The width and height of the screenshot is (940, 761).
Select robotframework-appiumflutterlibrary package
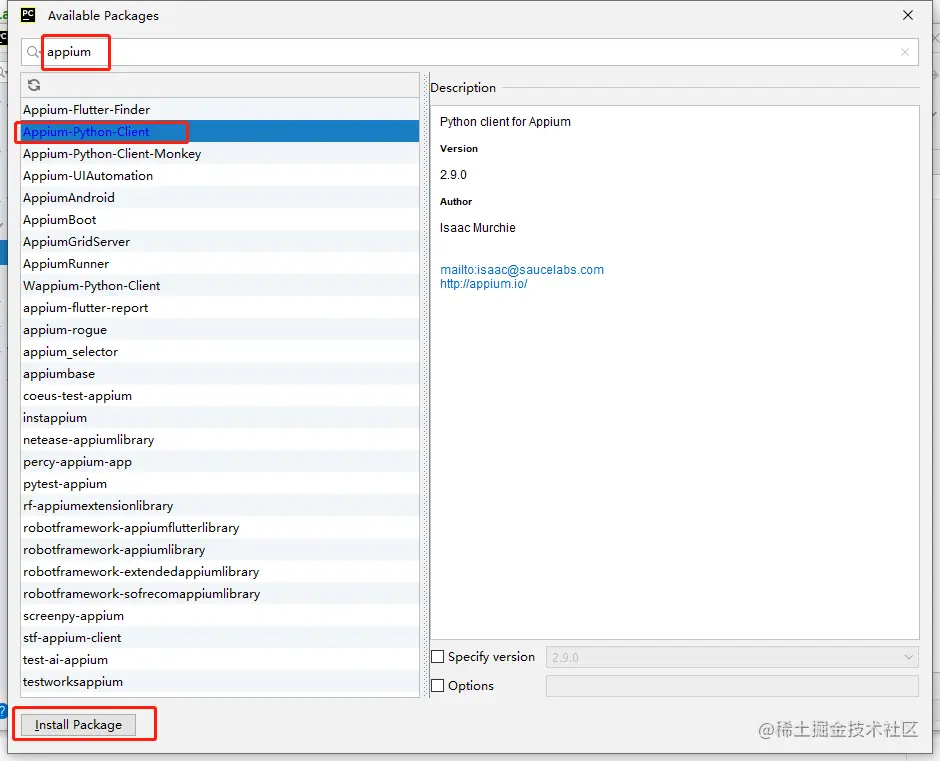click(x=220, y=527)
